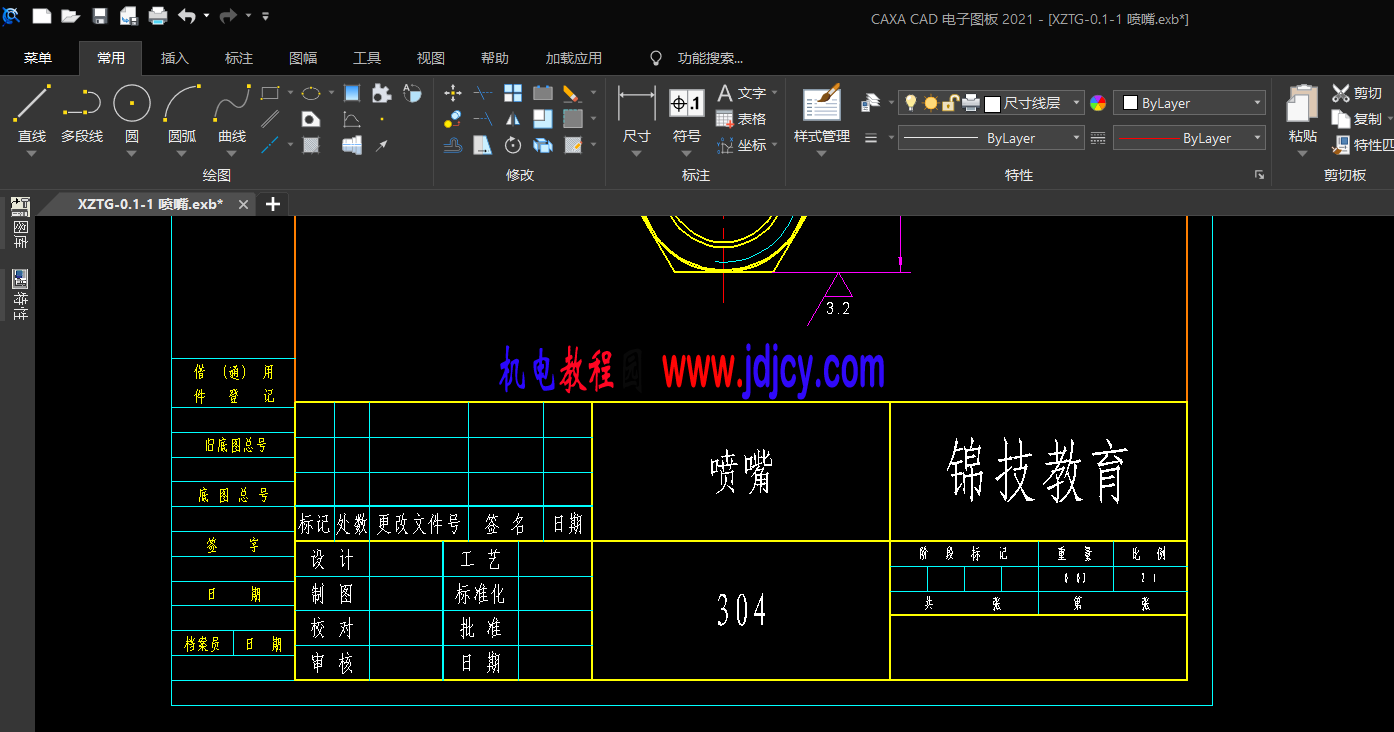Toggle layer light bulb on/off

click(x=911, y=103)
